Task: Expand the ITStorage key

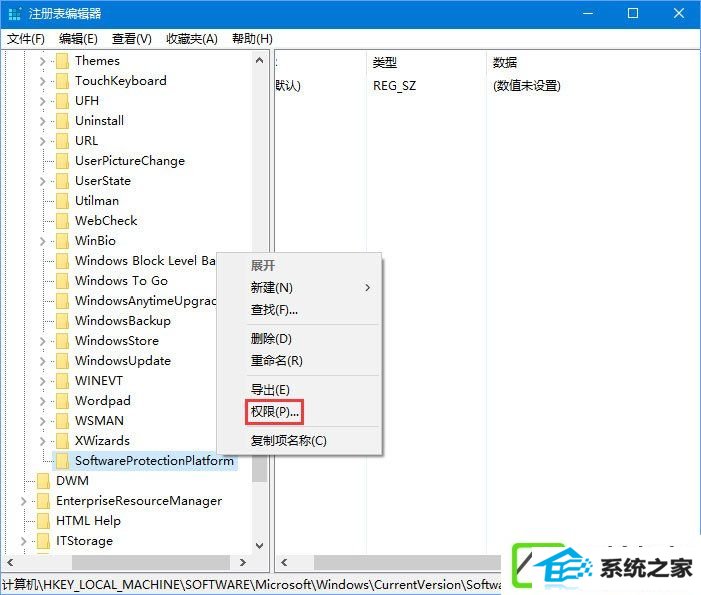Action: [x=24, y=541]
